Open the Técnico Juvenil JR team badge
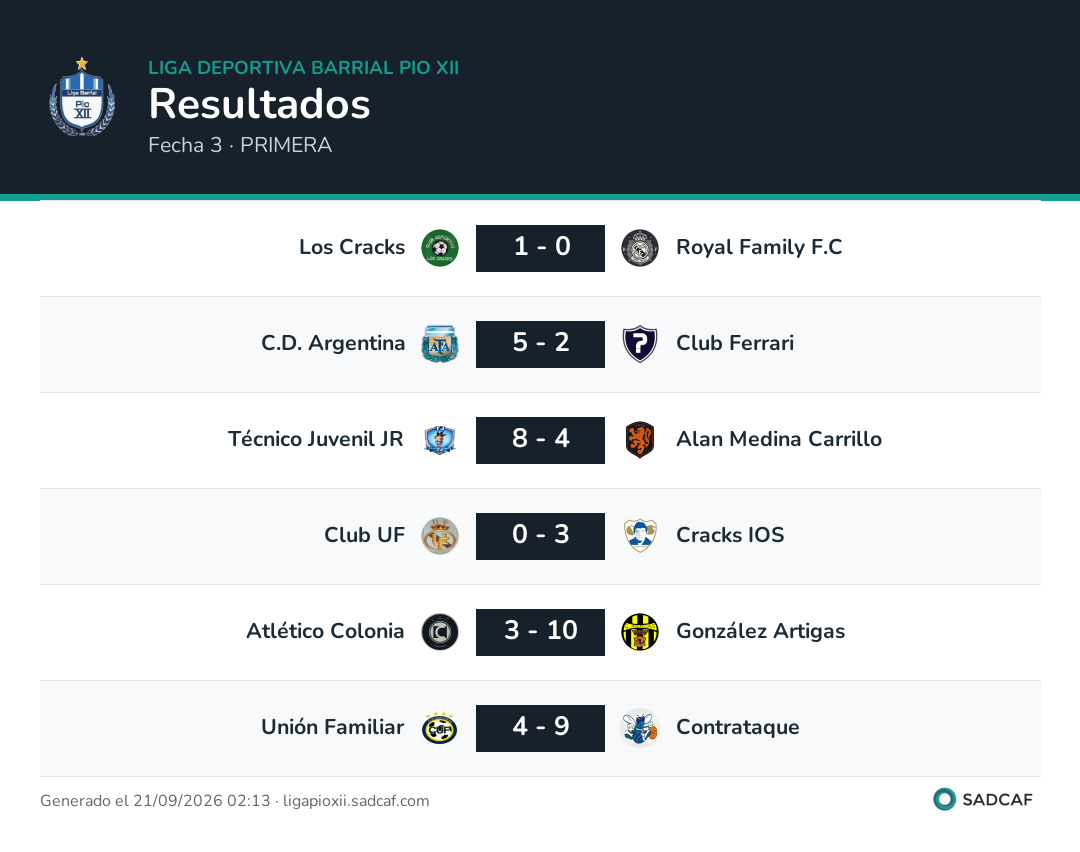1080x852 pixels. [439, 440]
